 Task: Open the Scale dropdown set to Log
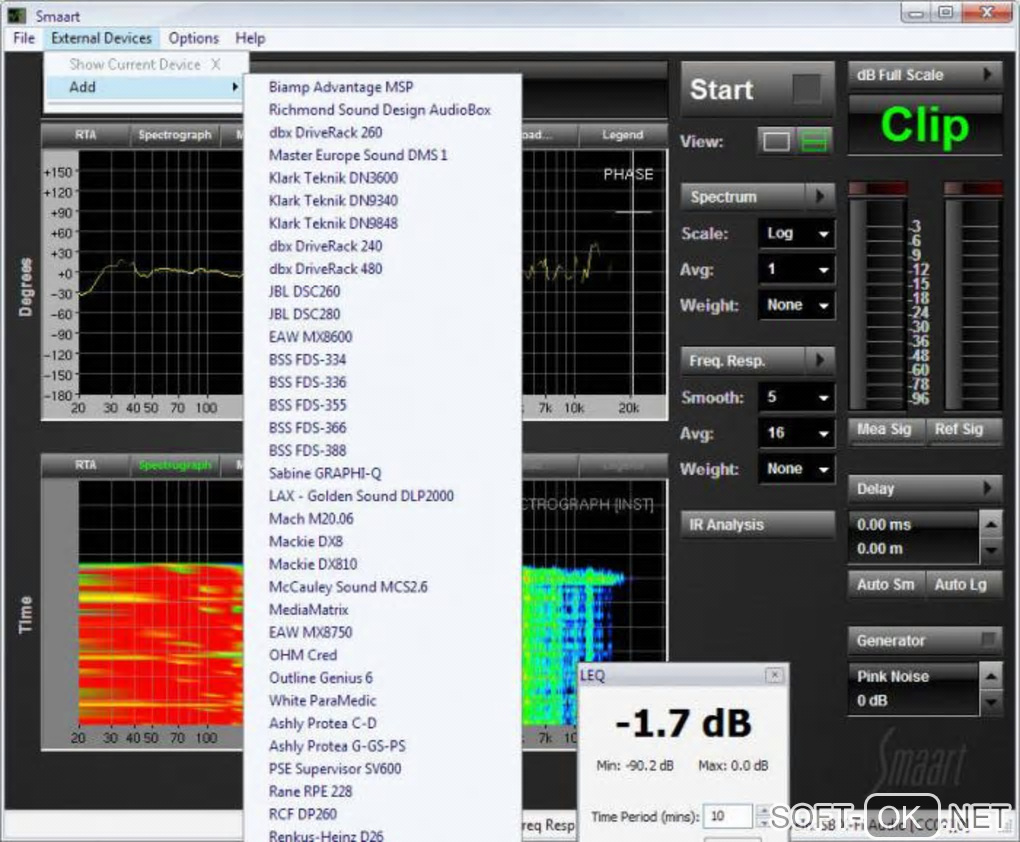[x=796, y=234]
